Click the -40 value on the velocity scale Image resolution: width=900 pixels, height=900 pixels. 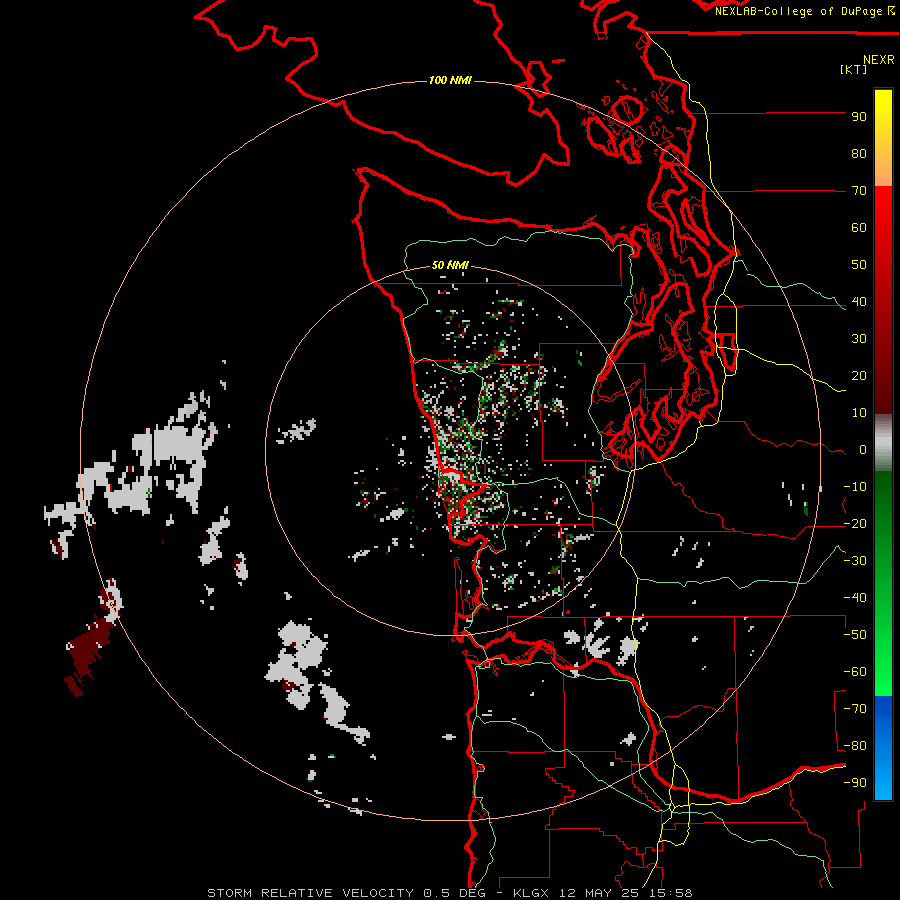[x=855, y=598]
